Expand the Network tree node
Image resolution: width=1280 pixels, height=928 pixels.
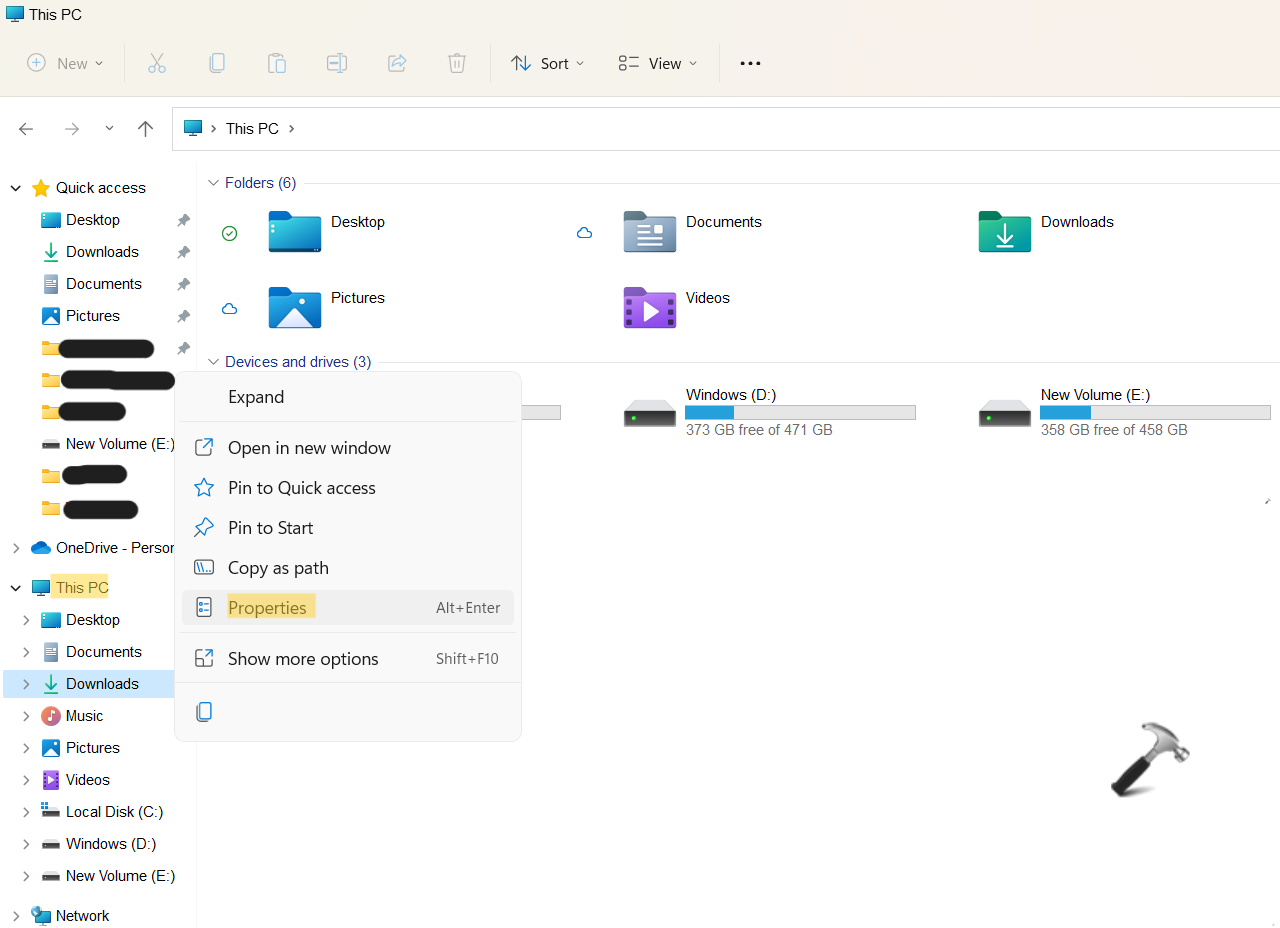(x=16, y=916)
